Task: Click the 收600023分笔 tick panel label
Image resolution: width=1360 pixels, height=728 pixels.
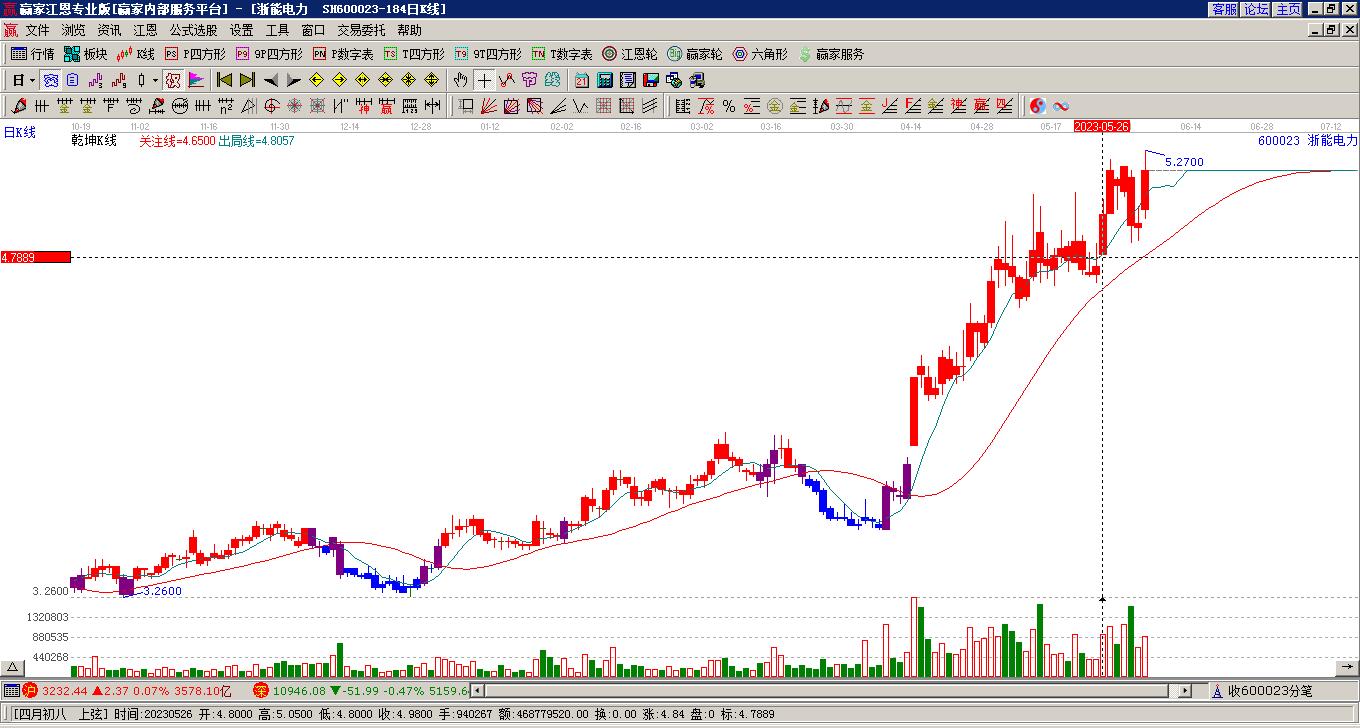Action: (1270, 691)
